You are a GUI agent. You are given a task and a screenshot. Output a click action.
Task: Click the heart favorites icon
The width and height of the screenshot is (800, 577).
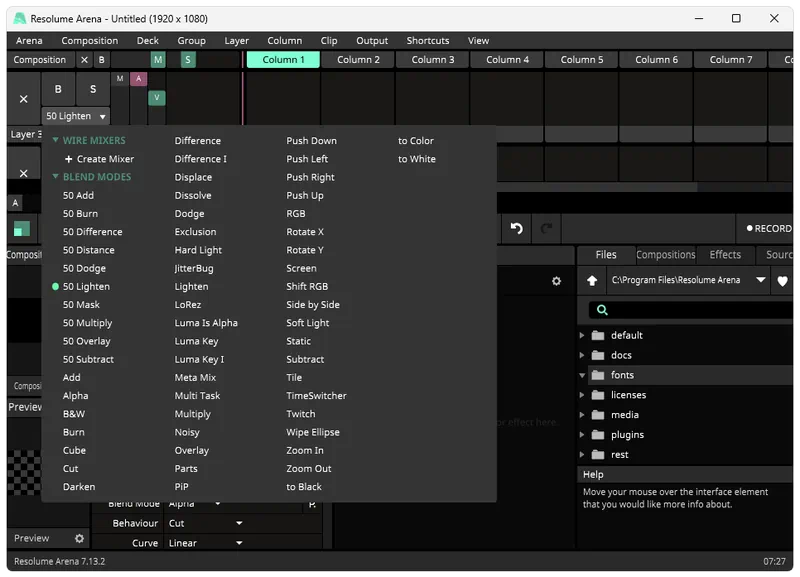782,281
